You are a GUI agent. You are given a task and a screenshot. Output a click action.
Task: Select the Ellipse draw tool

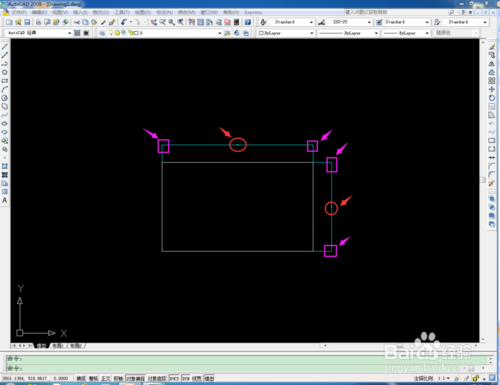click(x=5, y=123)
